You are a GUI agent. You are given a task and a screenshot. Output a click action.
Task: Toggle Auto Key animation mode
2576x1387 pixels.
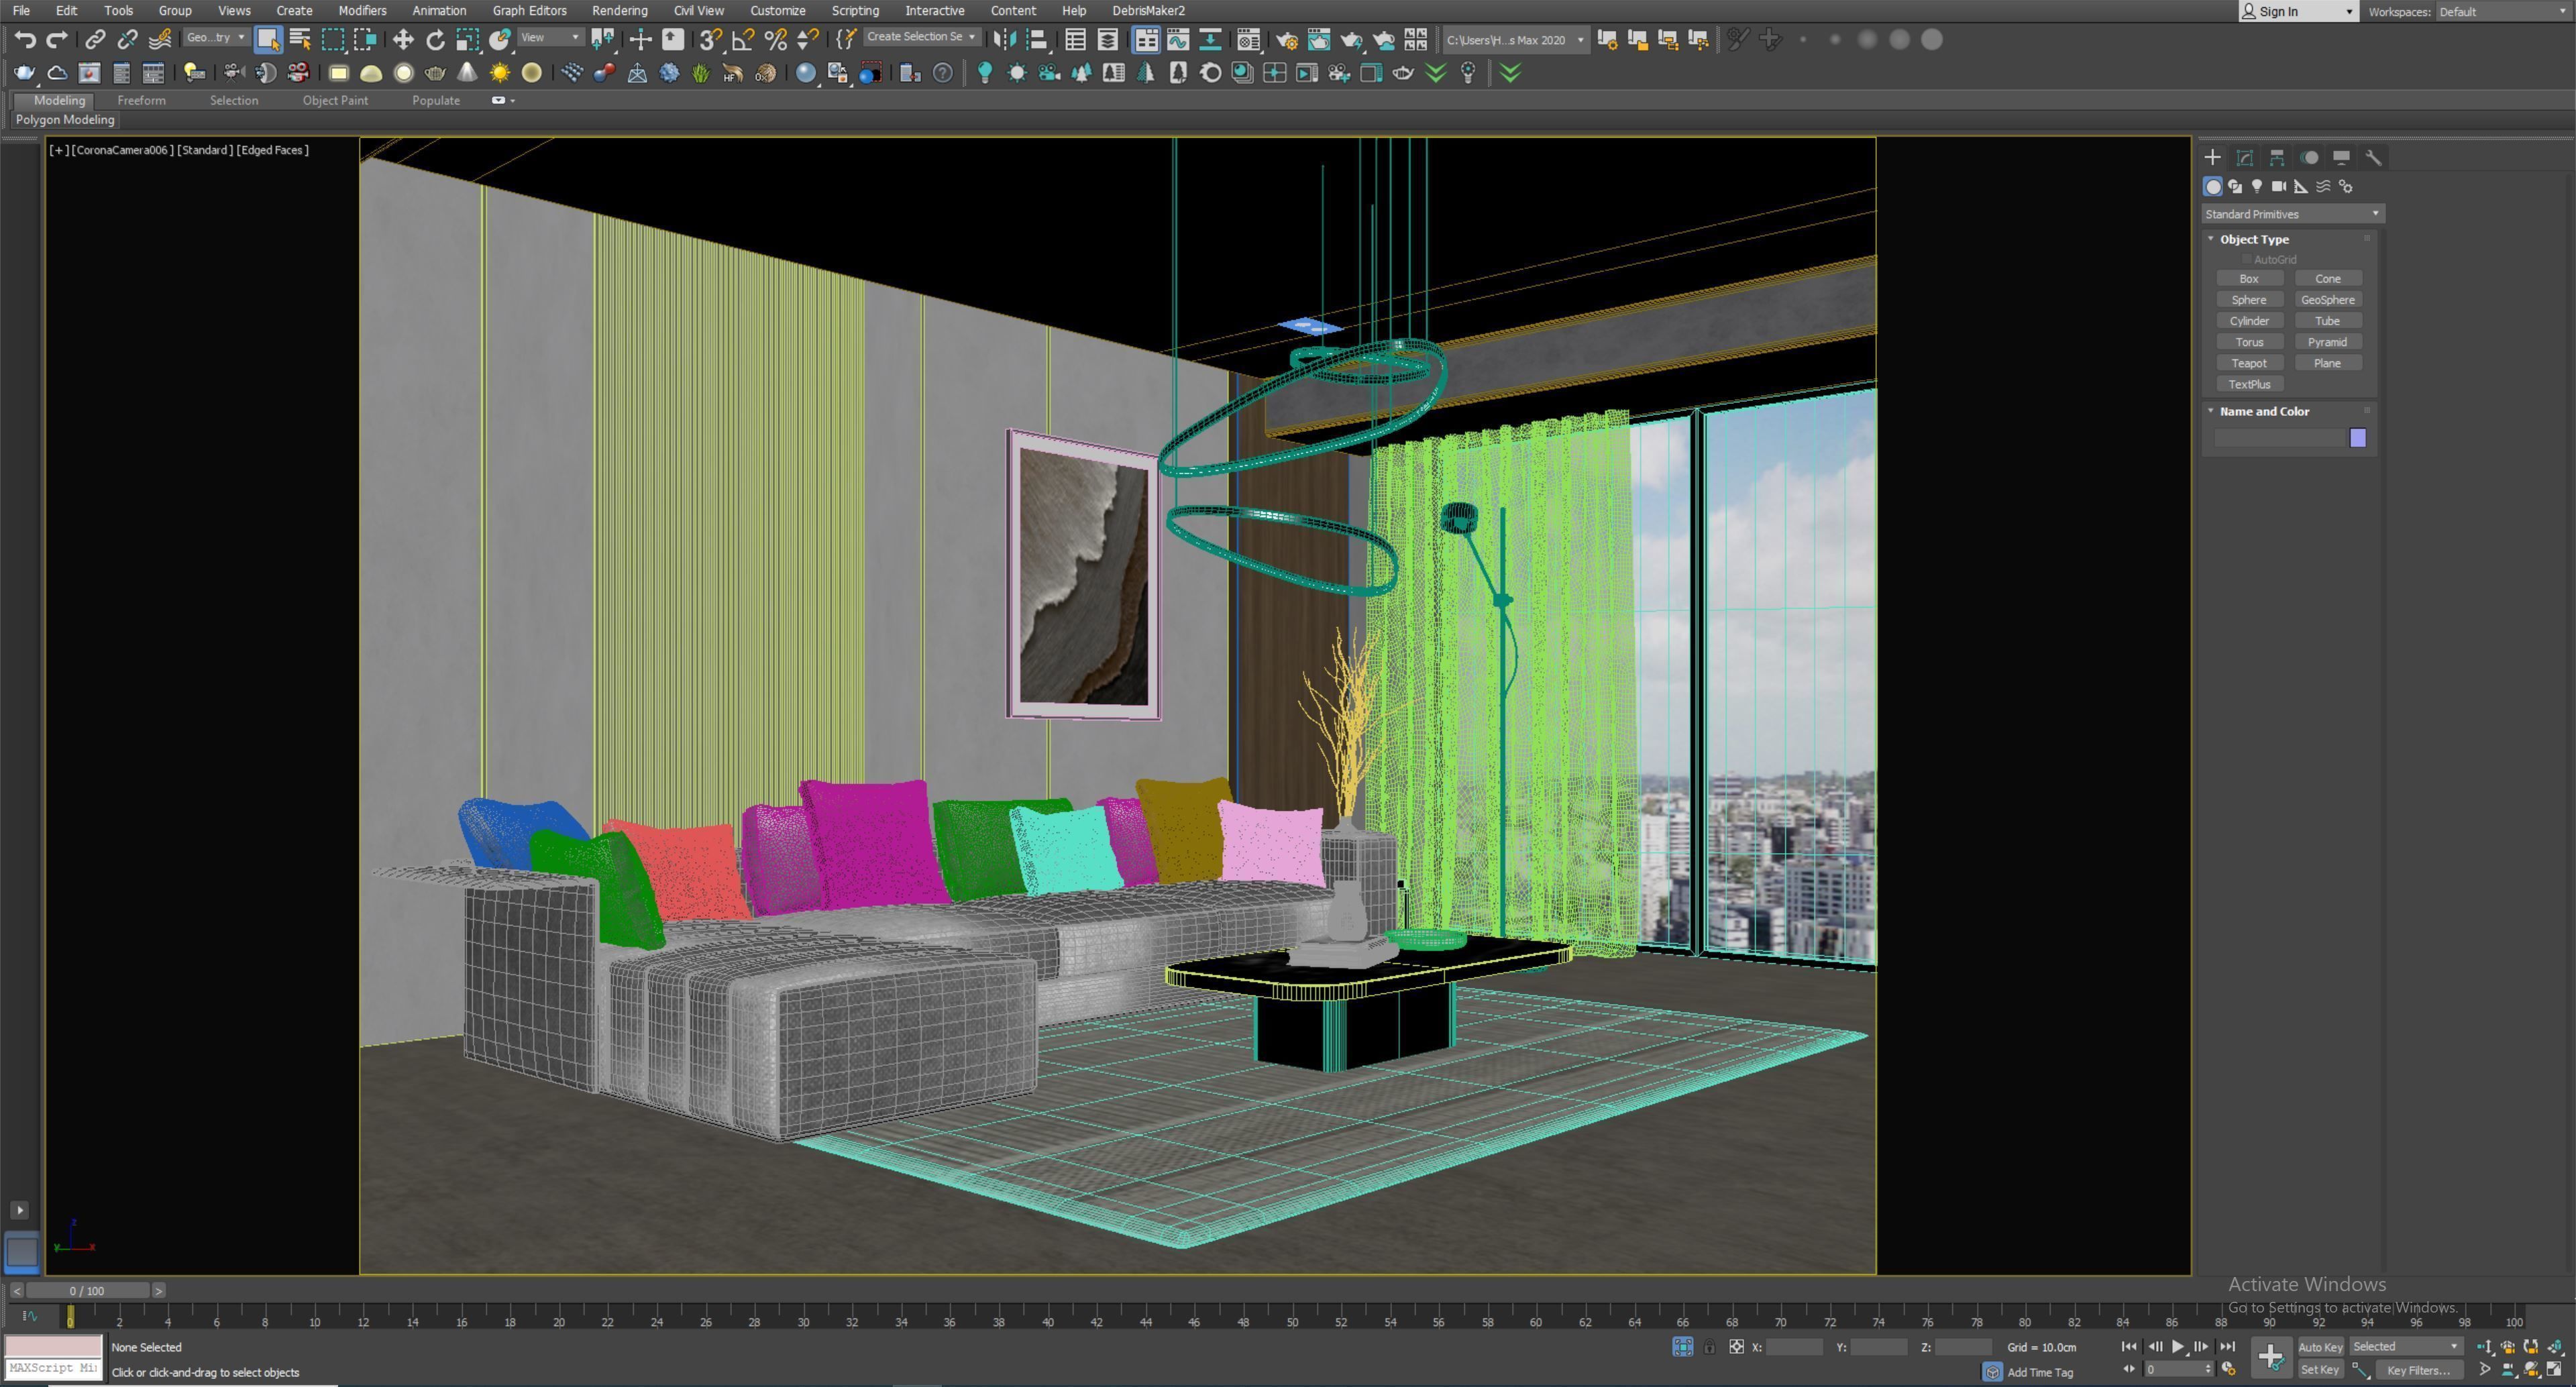point(2320,1346)
